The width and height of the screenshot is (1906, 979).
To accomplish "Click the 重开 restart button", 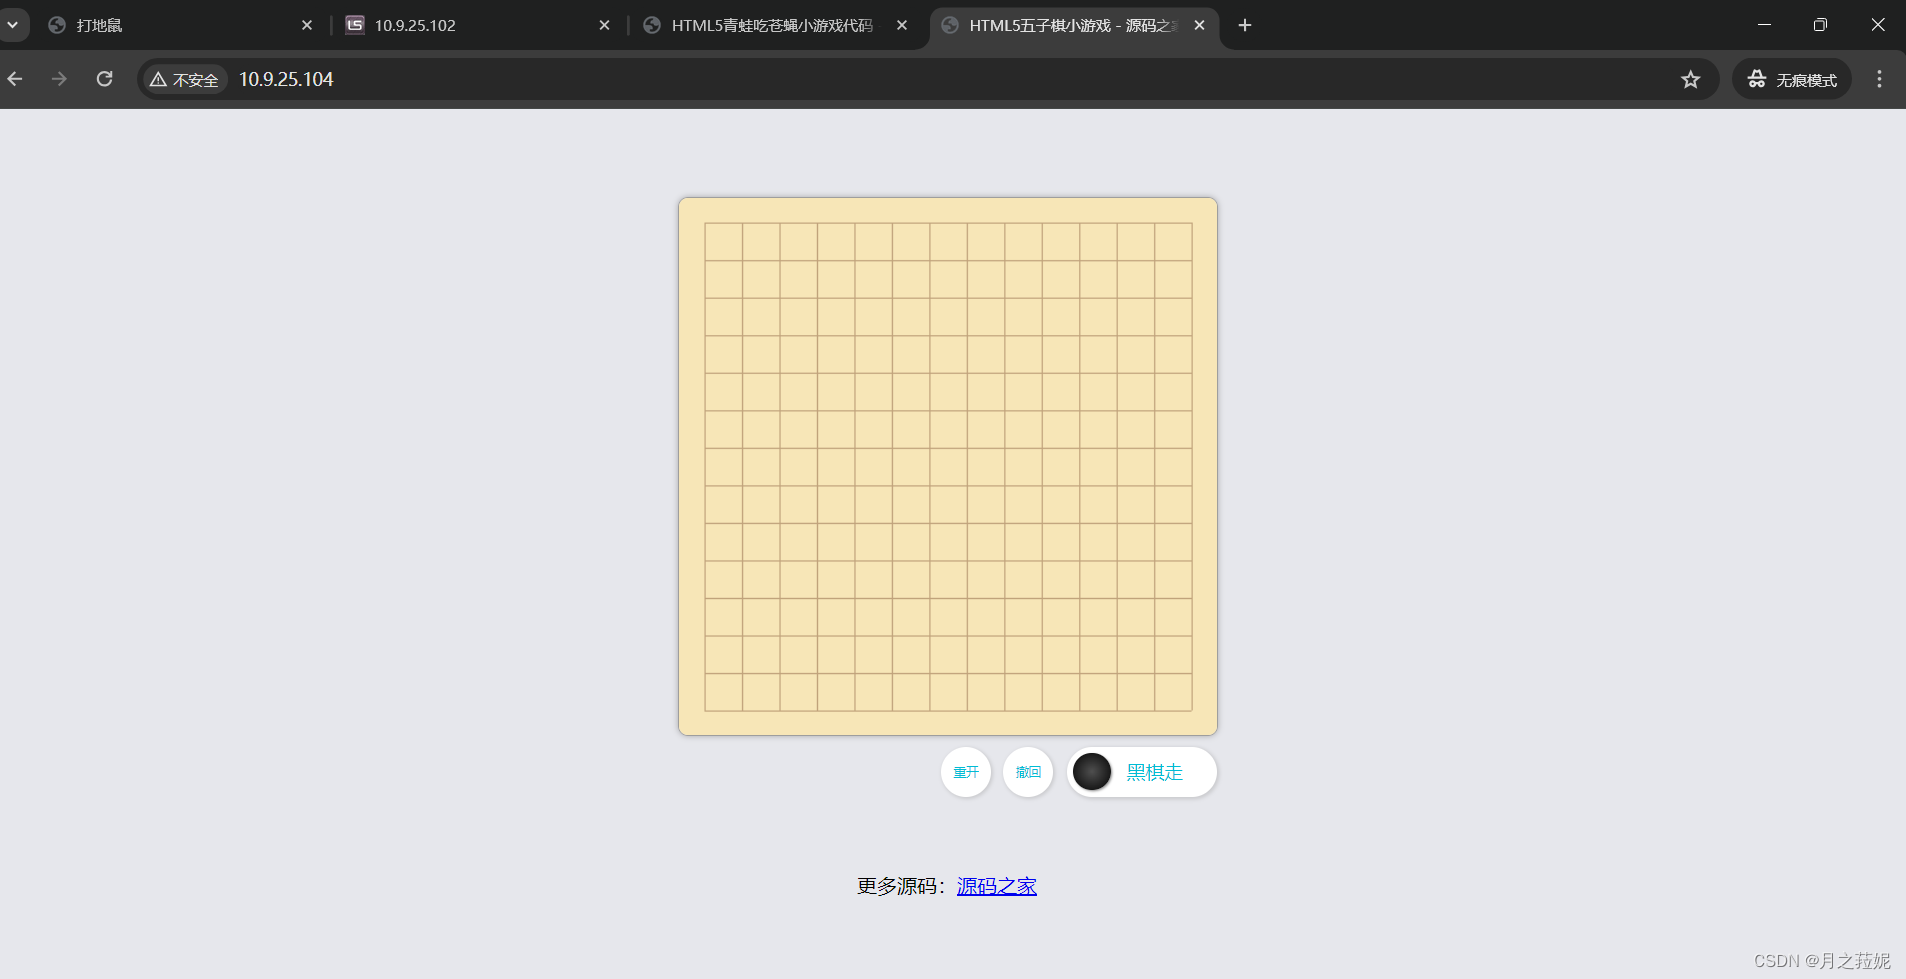I will (x=965, y=772).
